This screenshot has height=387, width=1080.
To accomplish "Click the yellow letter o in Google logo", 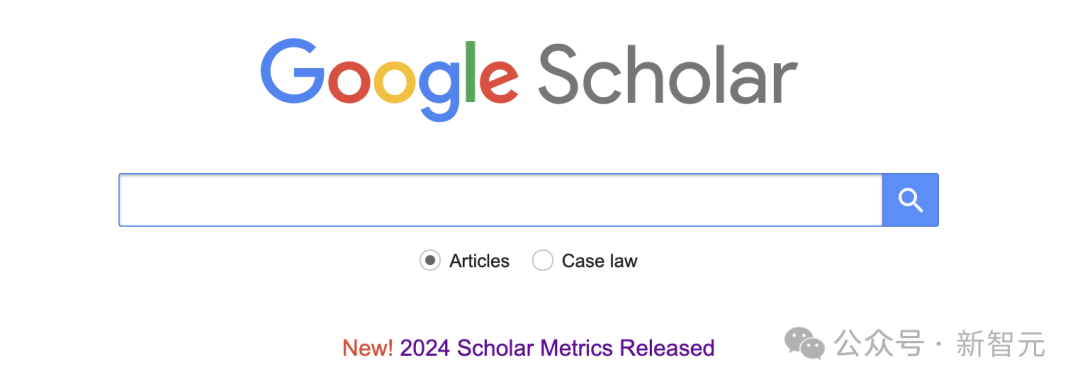I will tap(394, 83).
